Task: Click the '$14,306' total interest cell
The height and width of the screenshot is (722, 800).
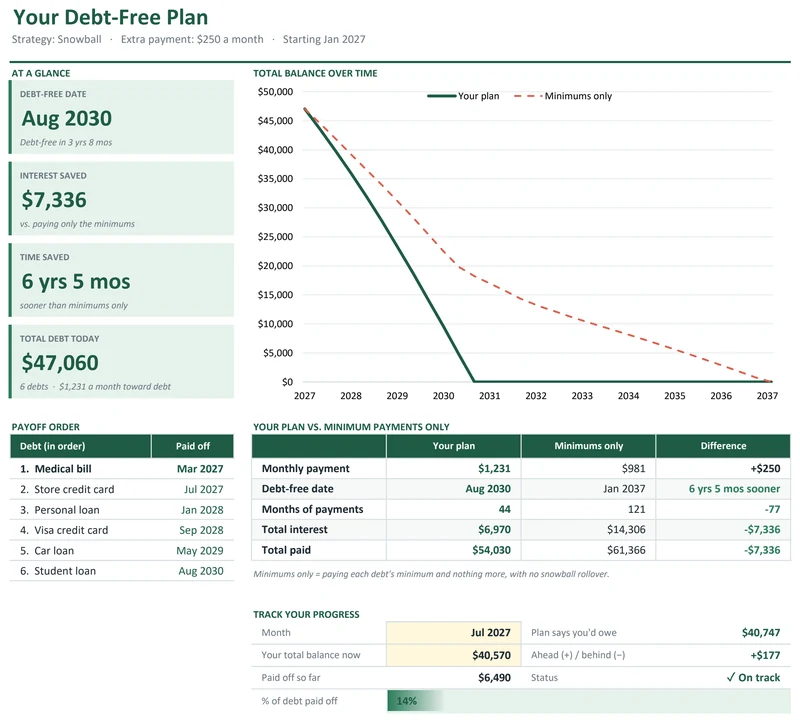Action: click(589, 530)
